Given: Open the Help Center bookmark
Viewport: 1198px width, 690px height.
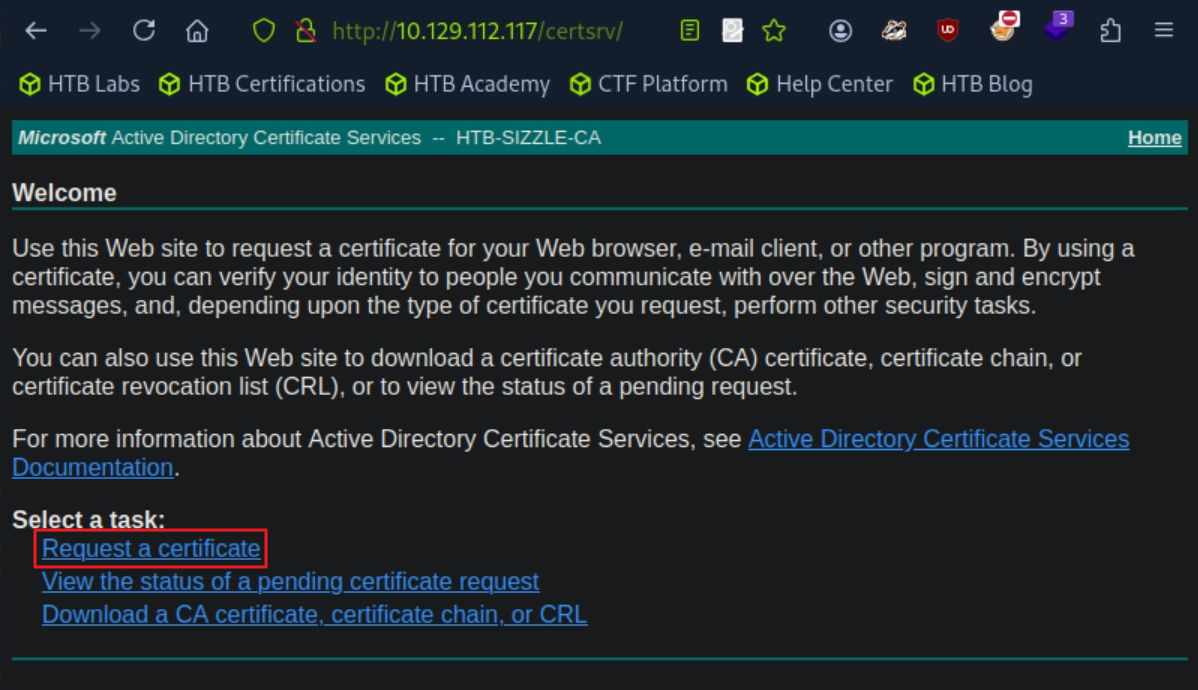Looking at the screenshot, I should pyautogui.click(x=820, y=84).
